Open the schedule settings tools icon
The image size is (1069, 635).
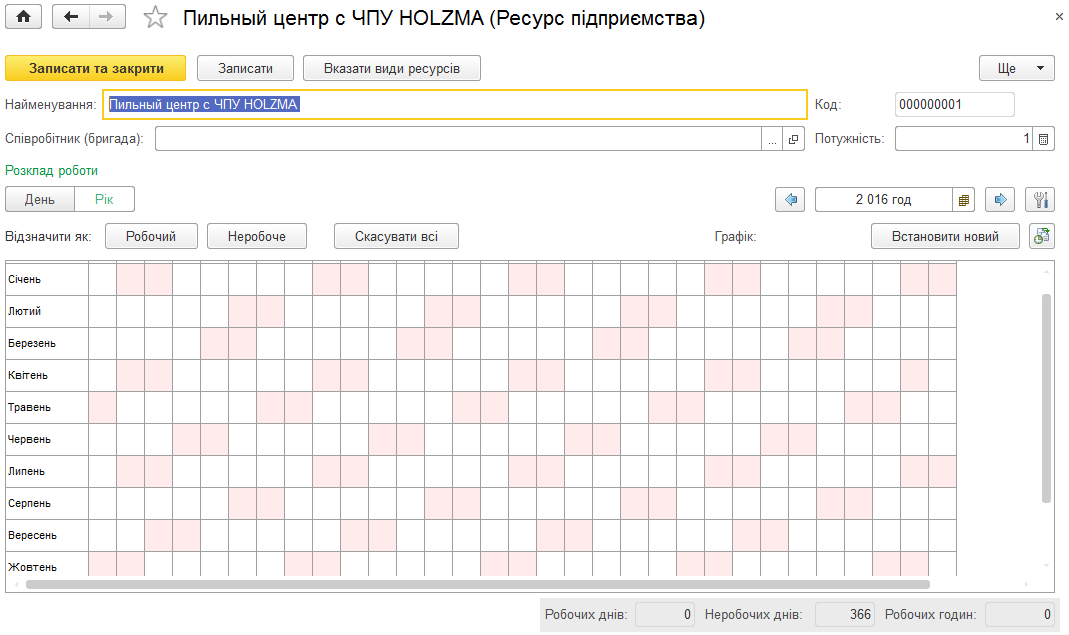(x=1040, y=199)
